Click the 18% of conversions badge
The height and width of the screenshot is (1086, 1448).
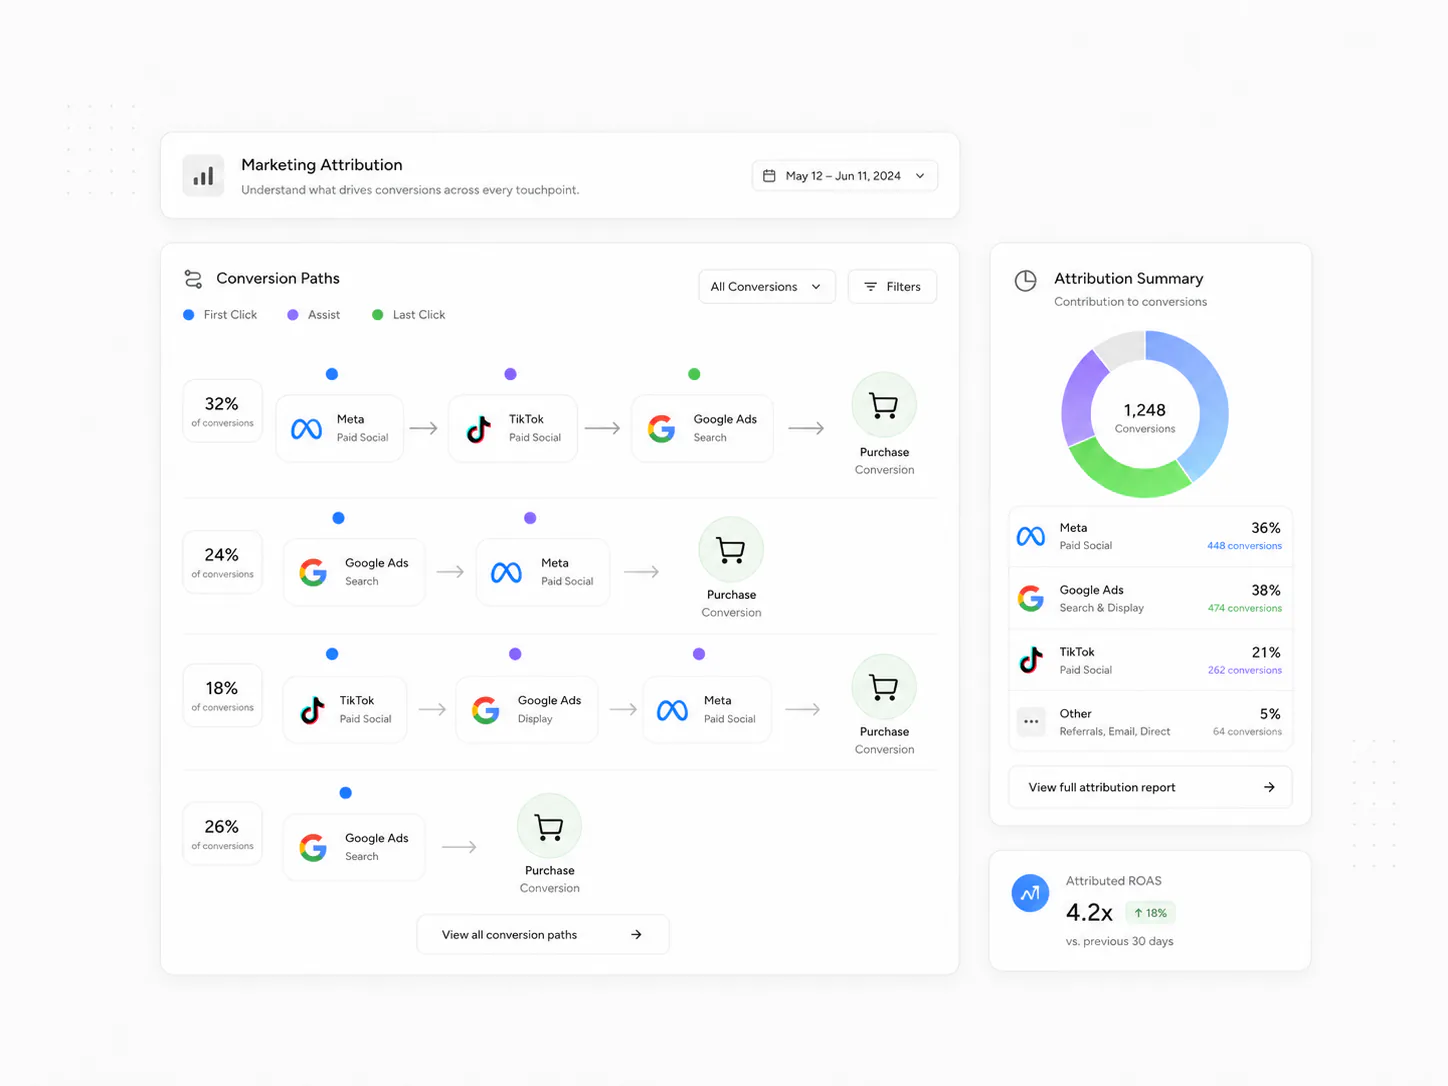(x=222, y=695)
